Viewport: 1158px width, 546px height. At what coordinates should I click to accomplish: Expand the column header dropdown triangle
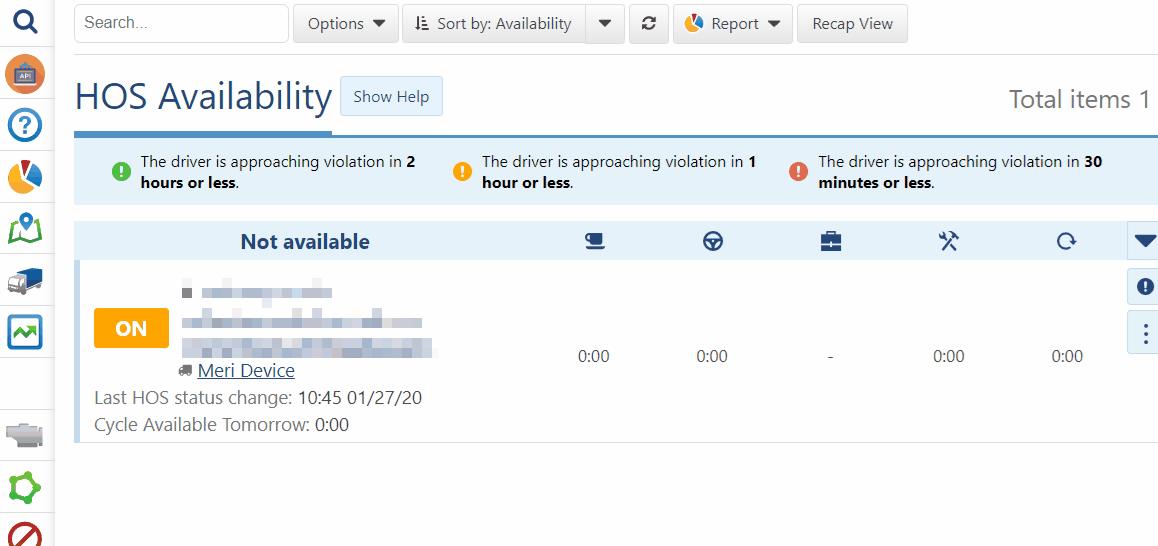1144,241
